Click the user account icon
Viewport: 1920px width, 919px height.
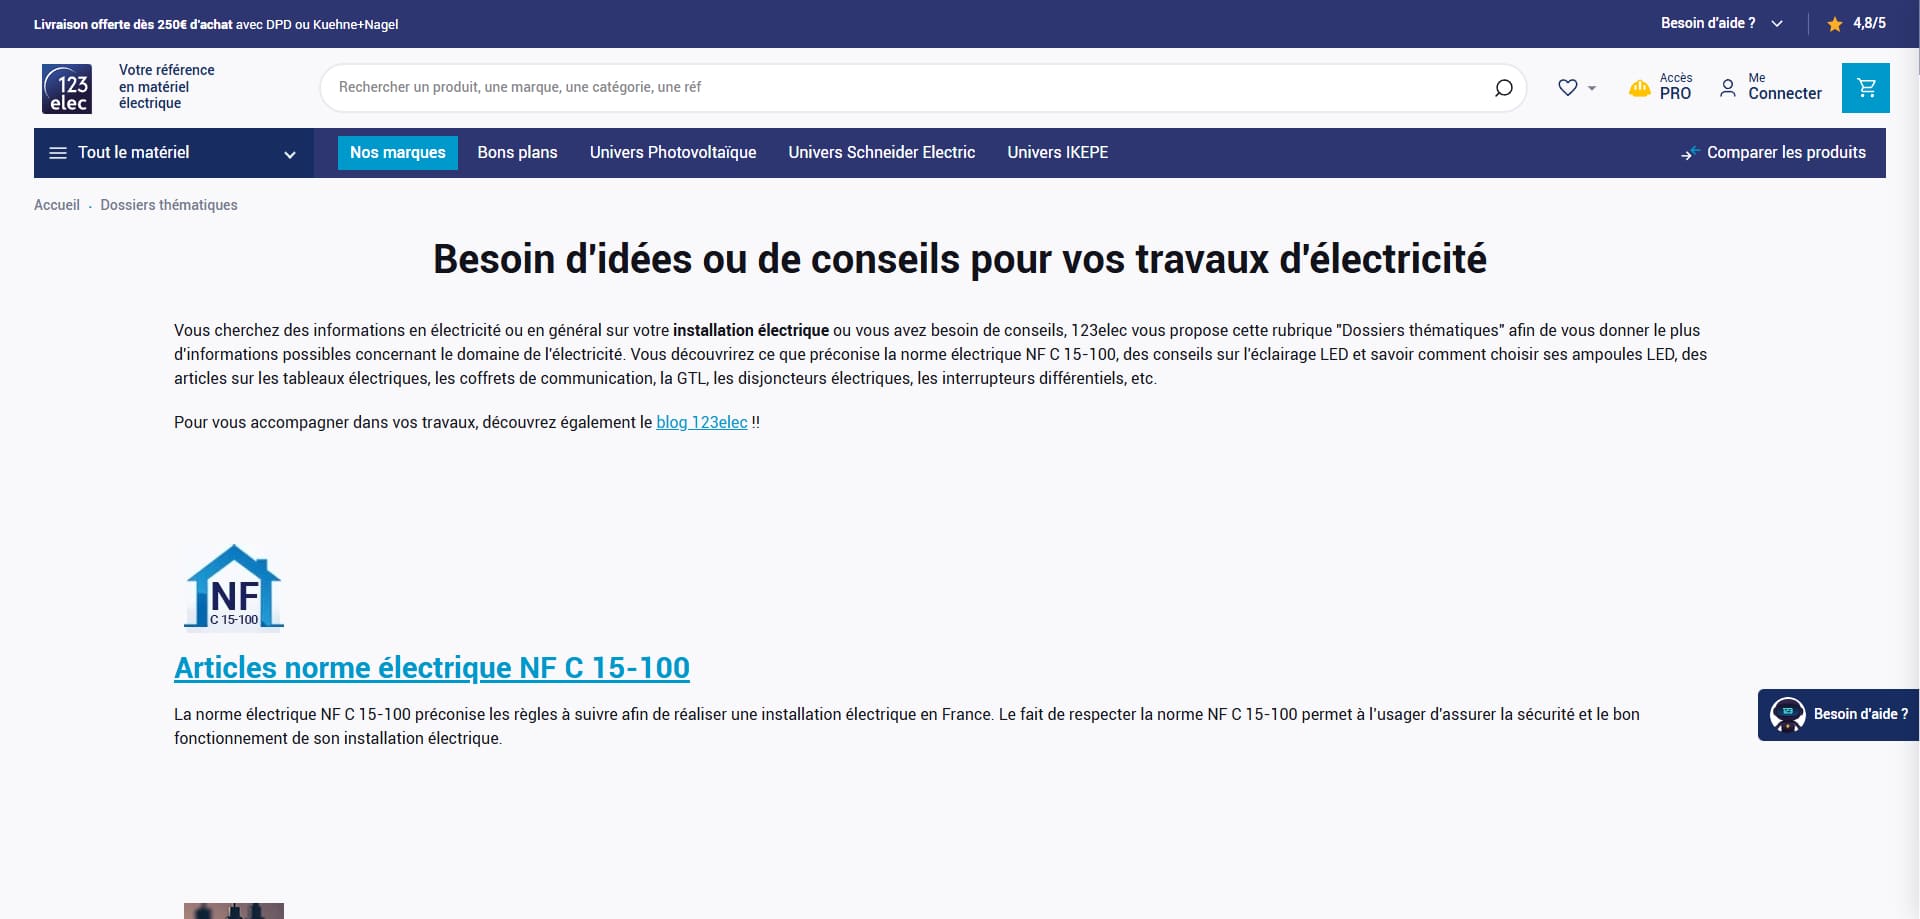point(1728,88)
